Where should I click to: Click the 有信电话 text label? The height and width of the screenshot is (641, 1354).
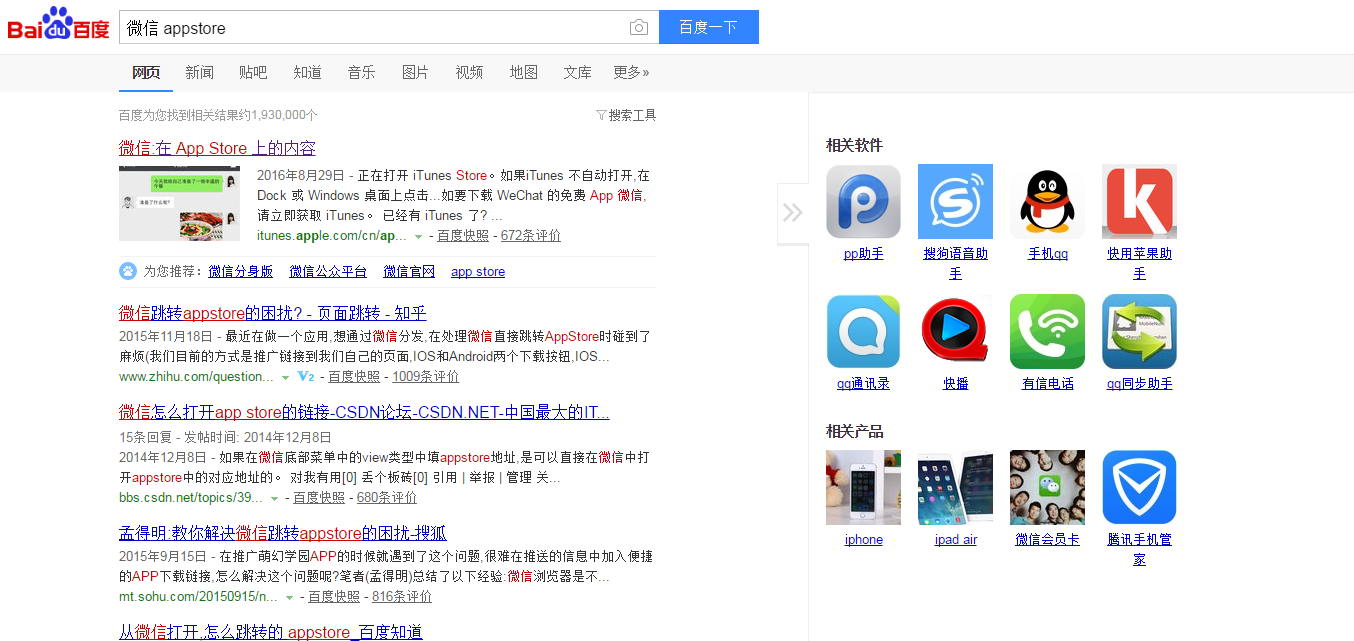(1047, 384)
